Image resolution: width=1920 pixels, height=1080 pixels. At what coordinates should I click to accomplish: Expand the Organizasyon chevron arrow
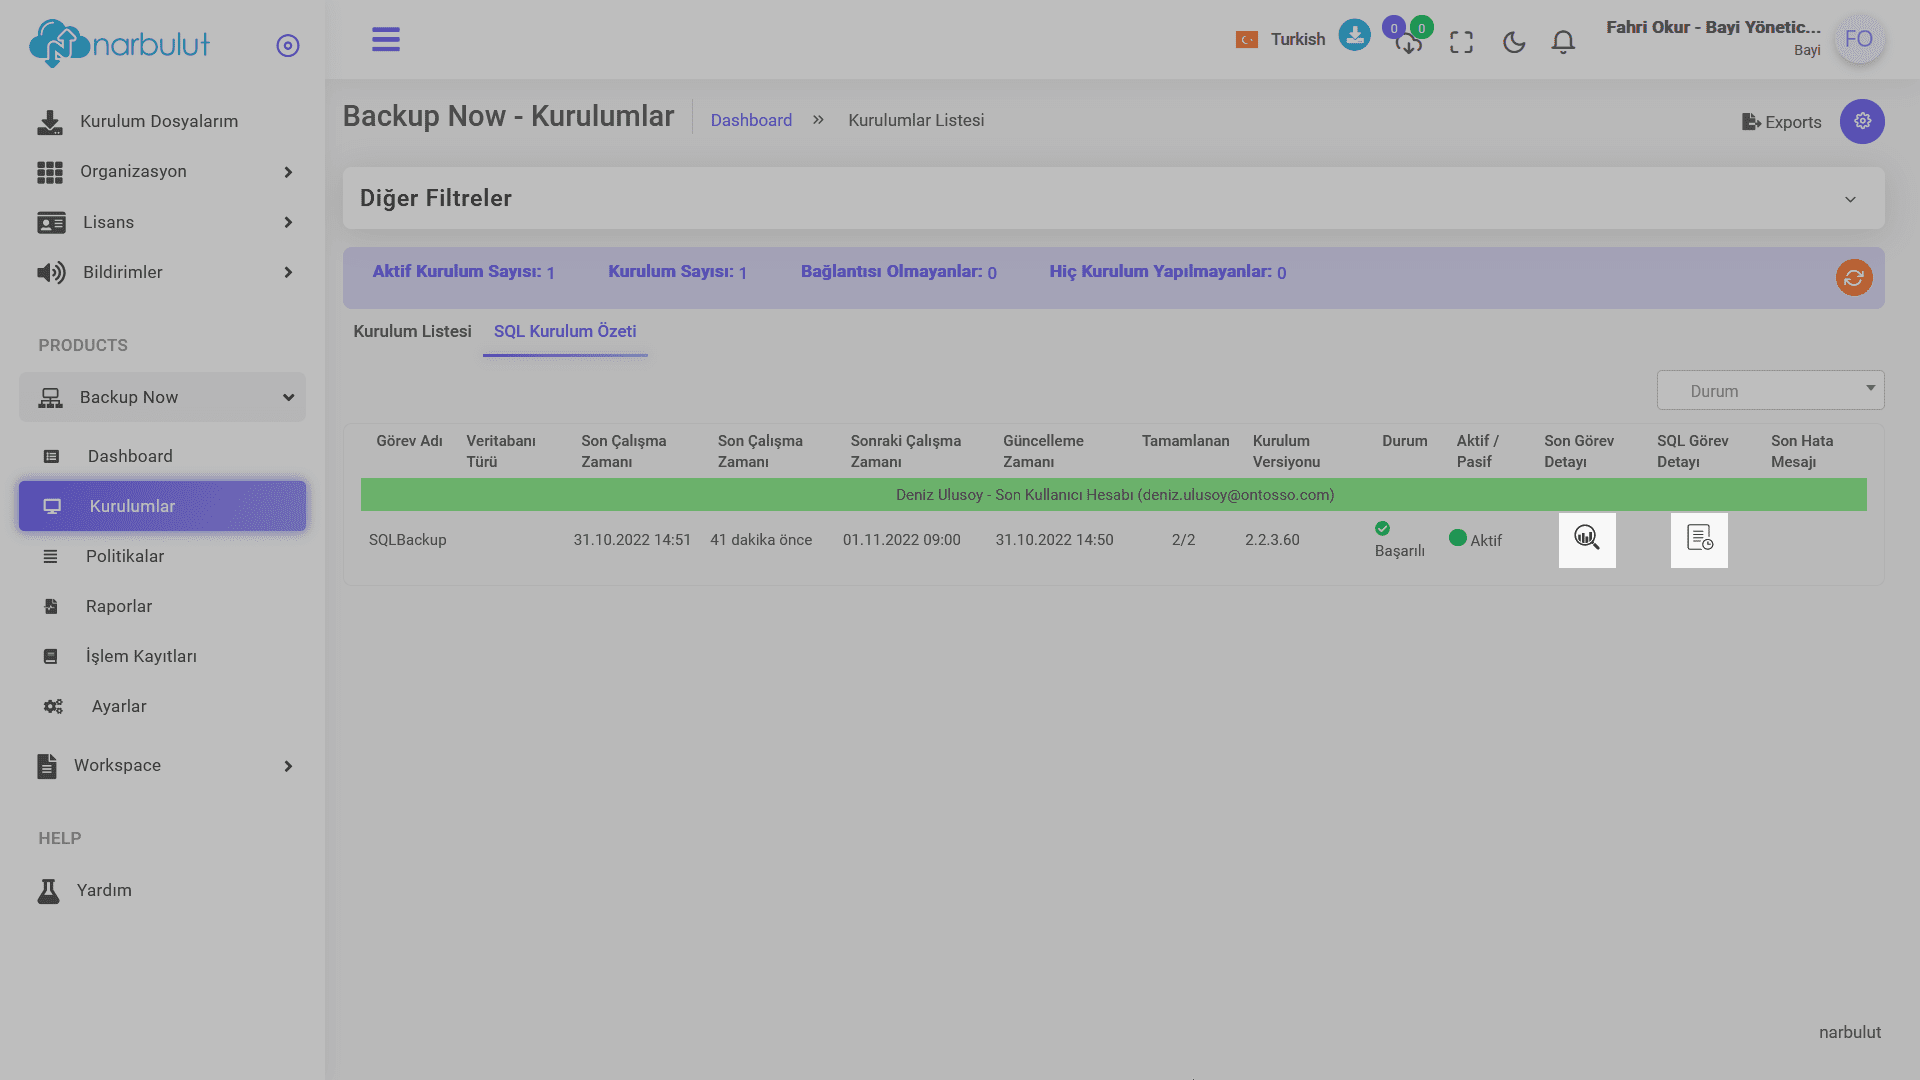click(288, 172)
